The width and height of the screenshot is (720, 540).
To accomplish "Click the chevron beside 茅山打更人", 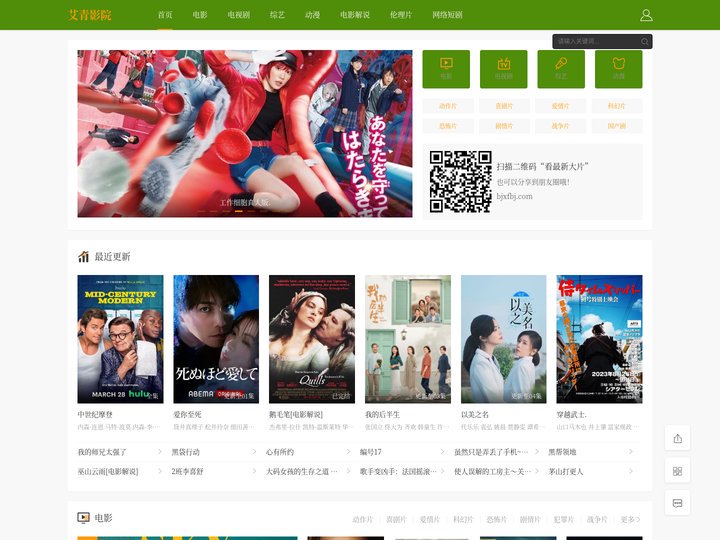I will click(630, 471).
